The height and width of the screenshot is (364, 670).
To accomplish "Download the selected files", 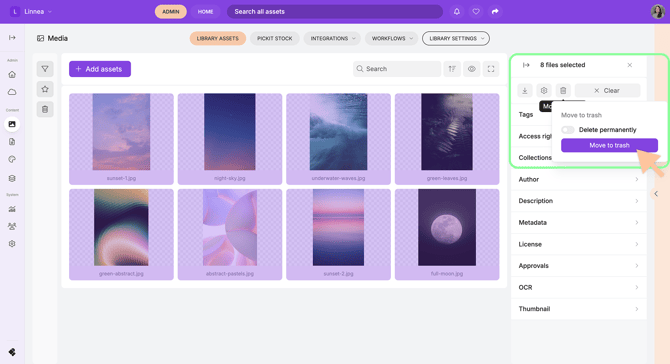I will tap(525, 91).
